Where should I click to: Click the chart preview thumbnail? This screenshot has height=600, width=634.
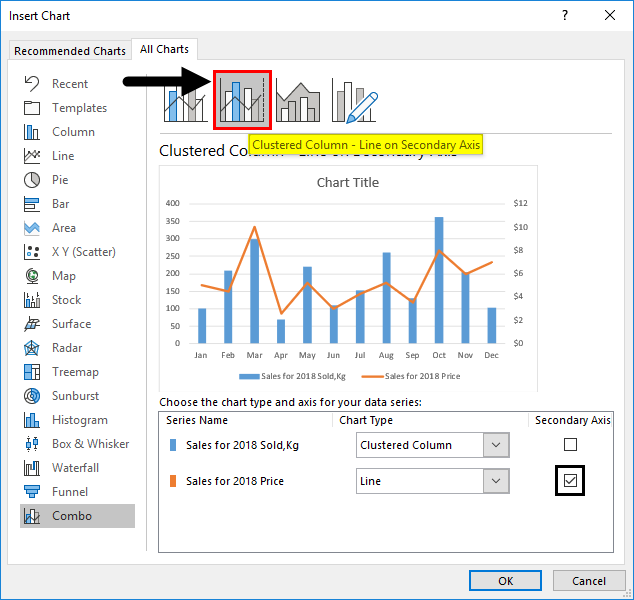348,278
